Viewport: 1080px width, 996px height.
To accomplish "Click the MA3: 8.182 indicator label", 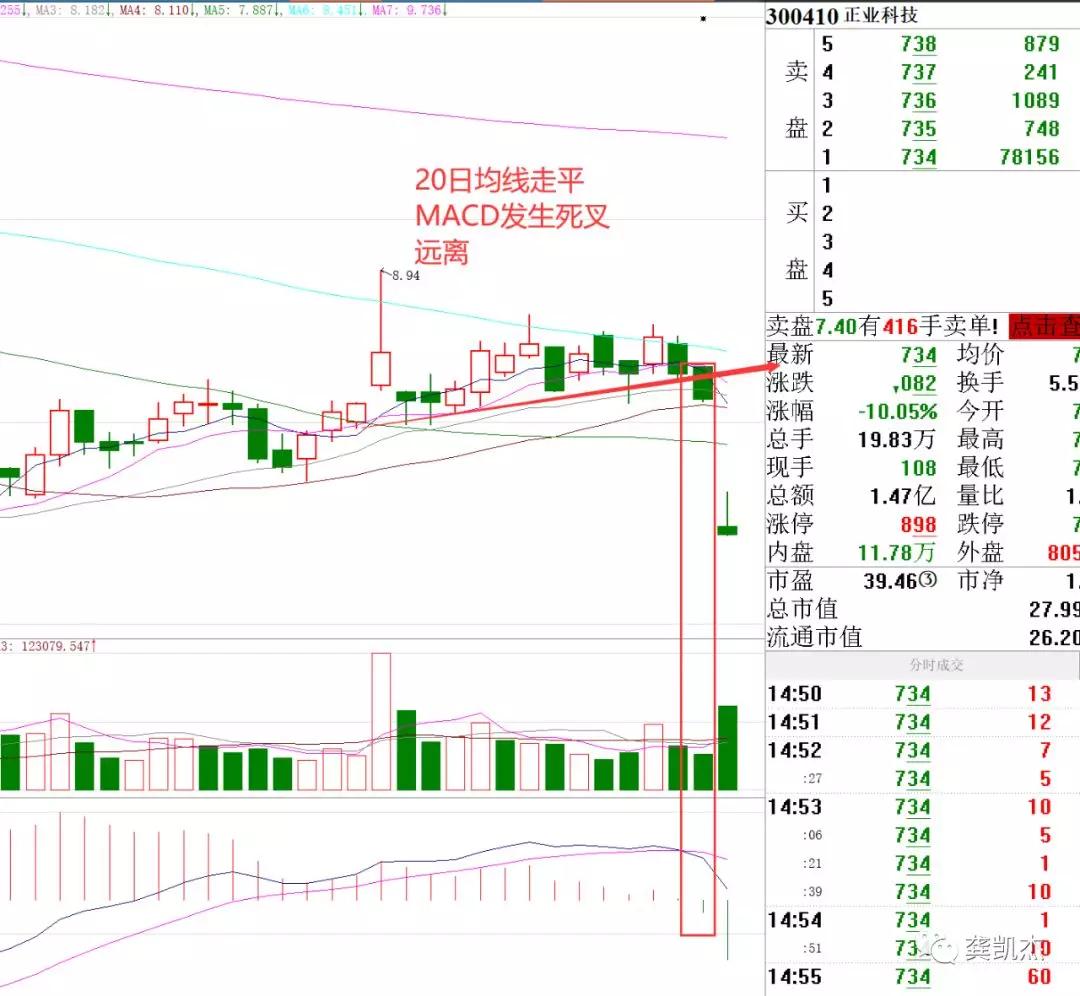I will tap(73, 10).
